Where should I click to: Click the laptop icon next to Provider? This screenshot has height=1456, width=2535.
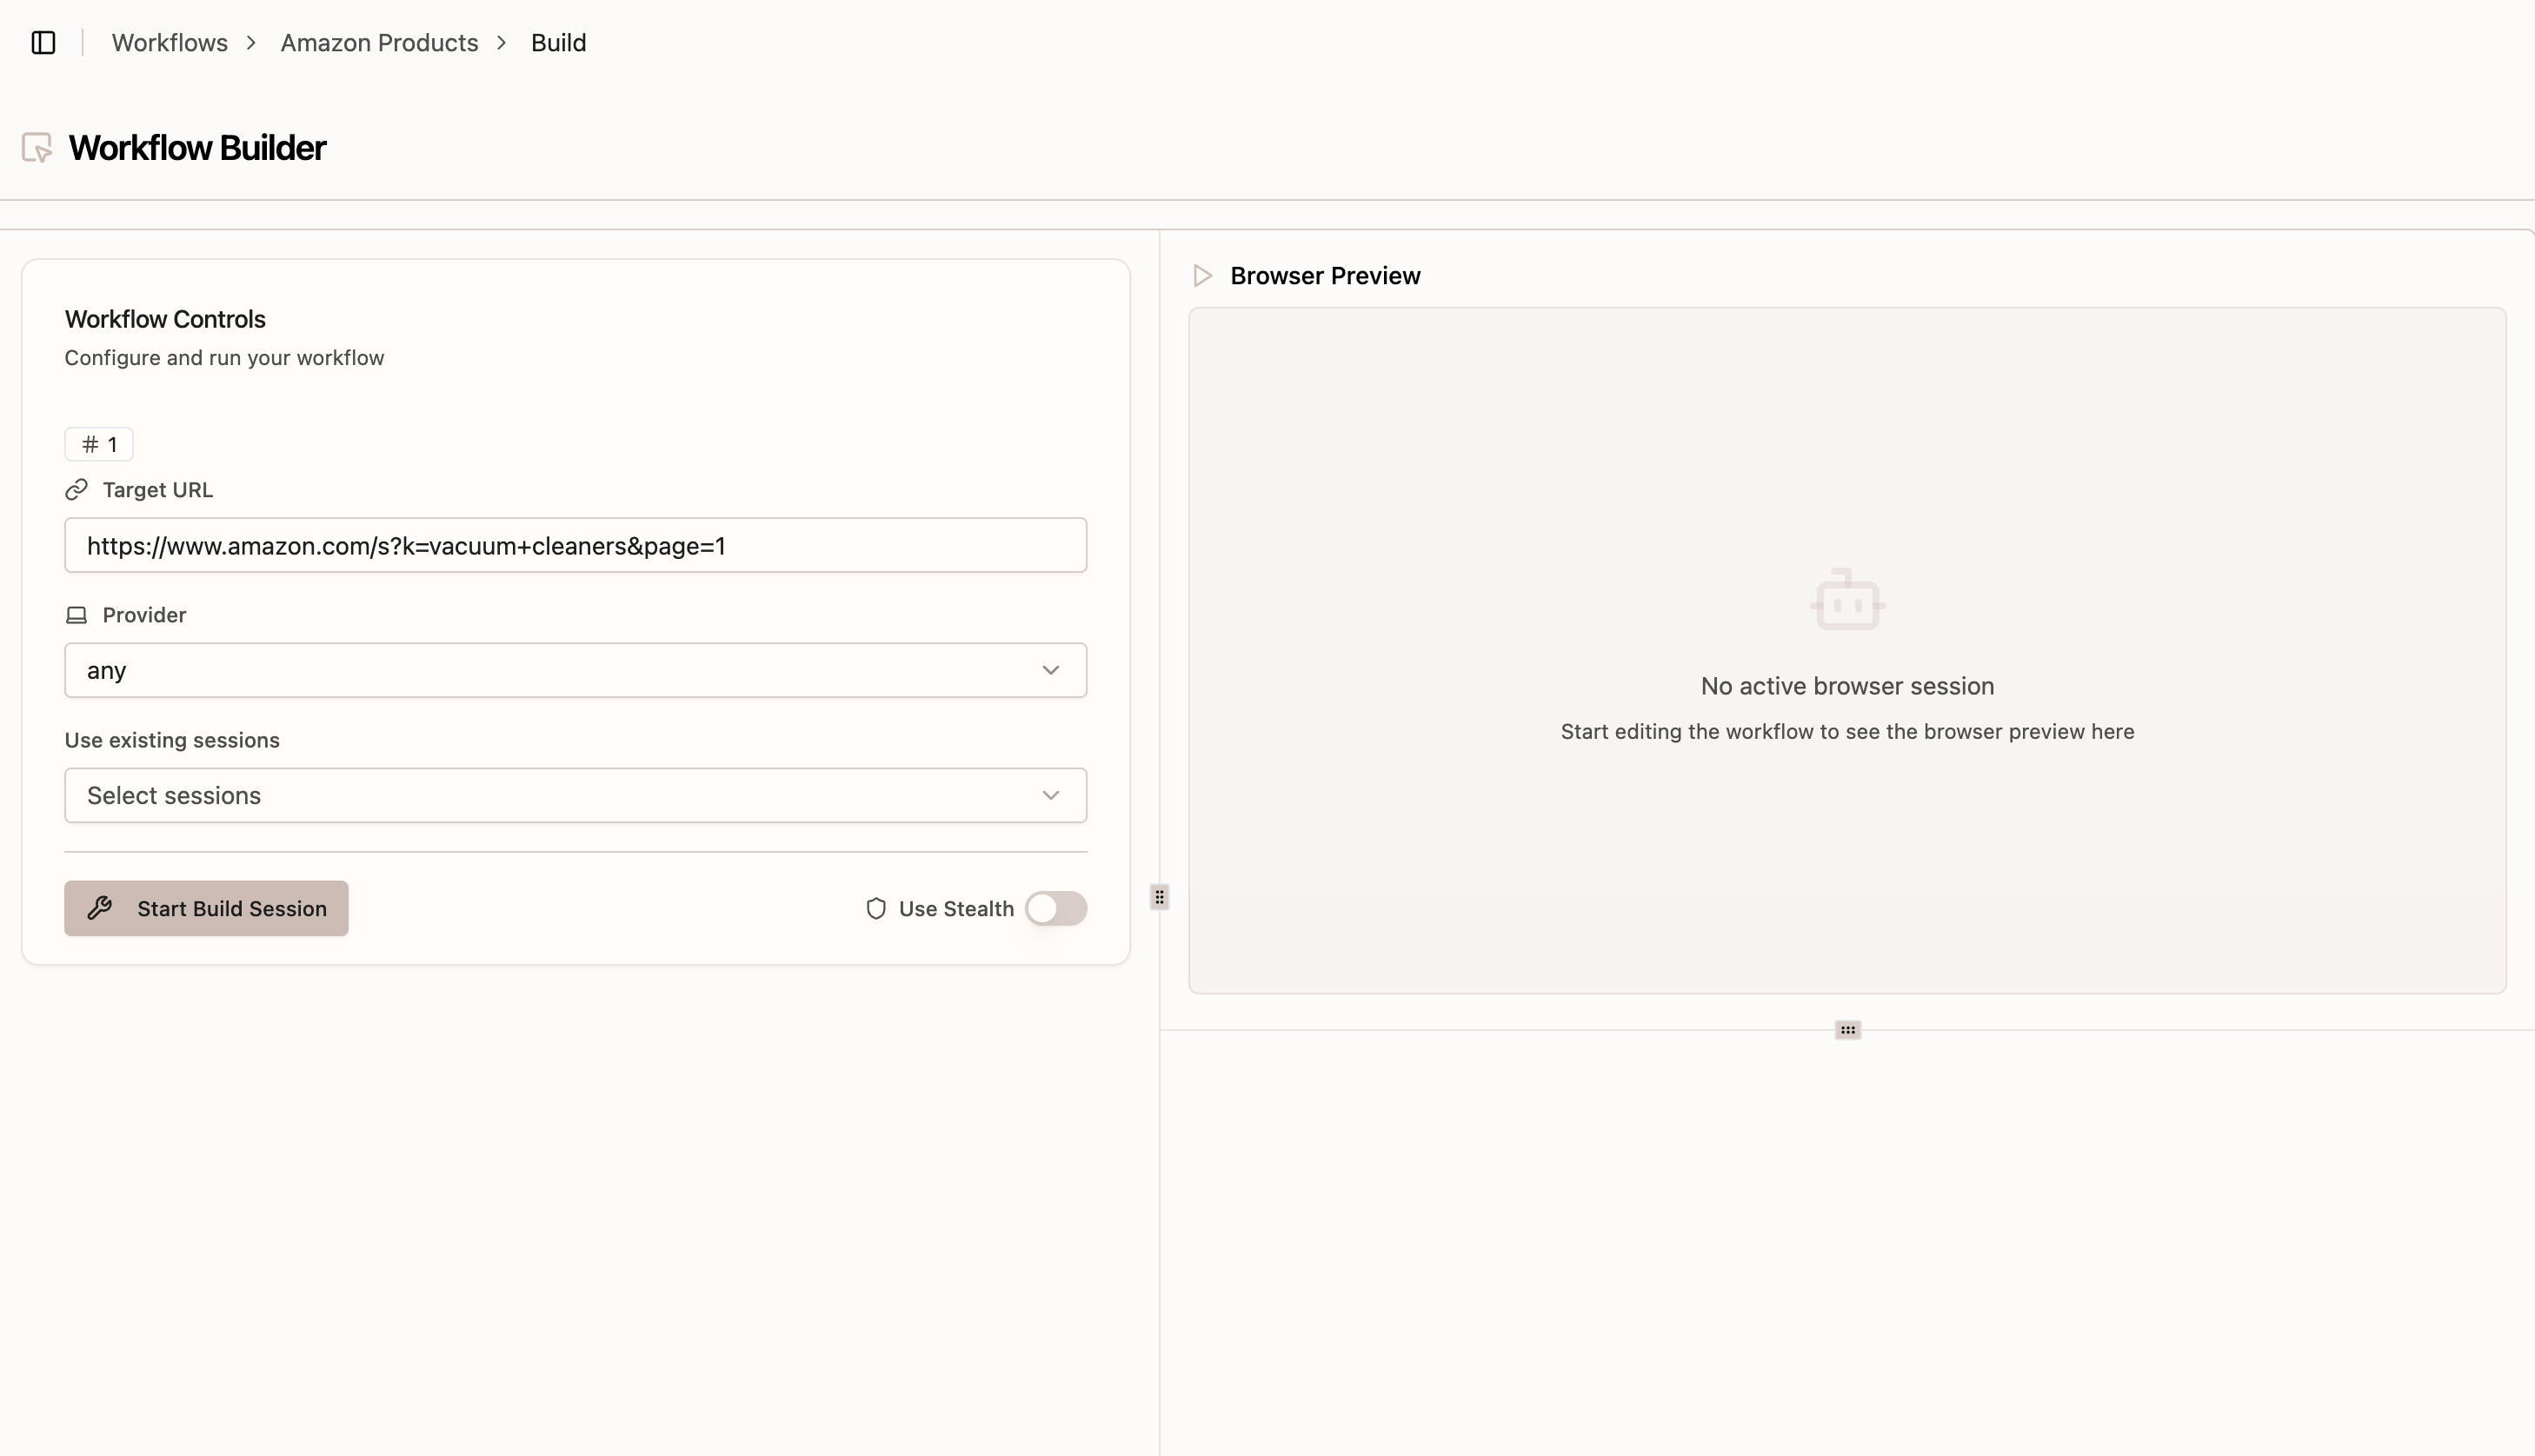click(76, 614)
